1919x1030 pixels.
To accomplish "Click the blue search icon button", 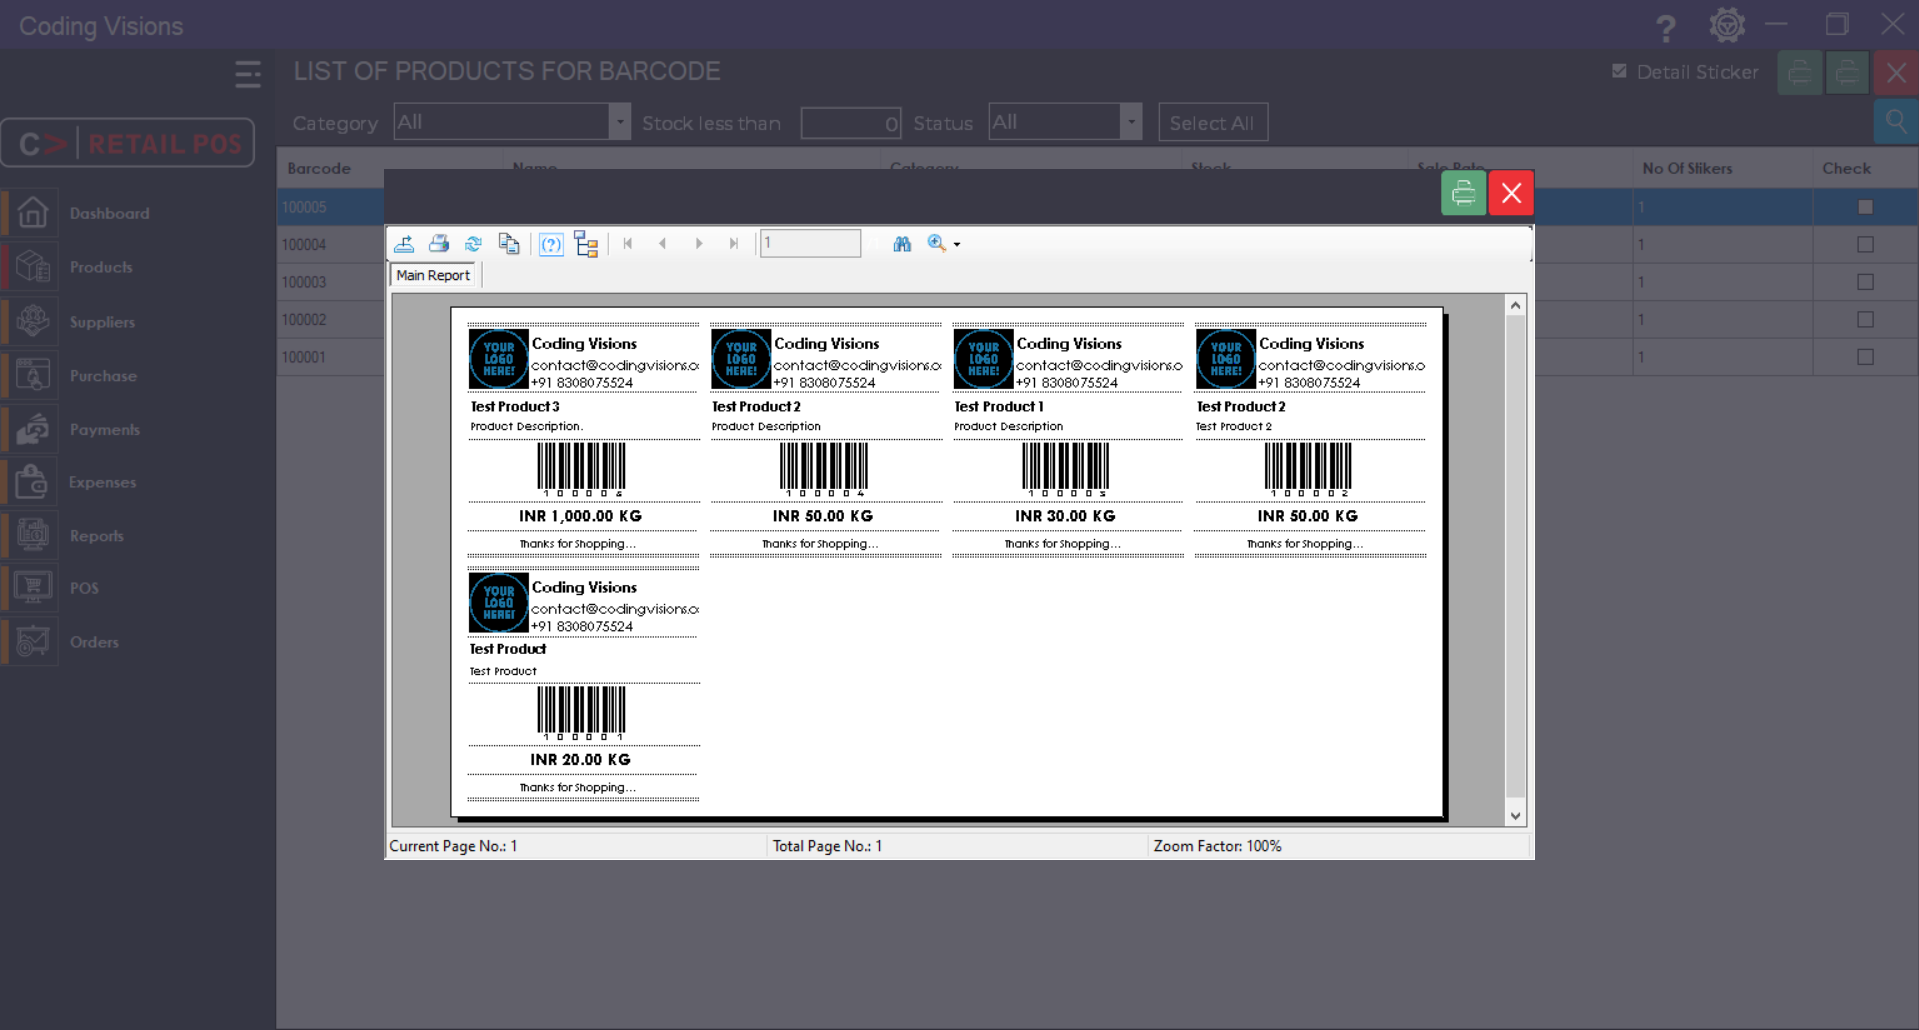I will tap(1896, 123).
